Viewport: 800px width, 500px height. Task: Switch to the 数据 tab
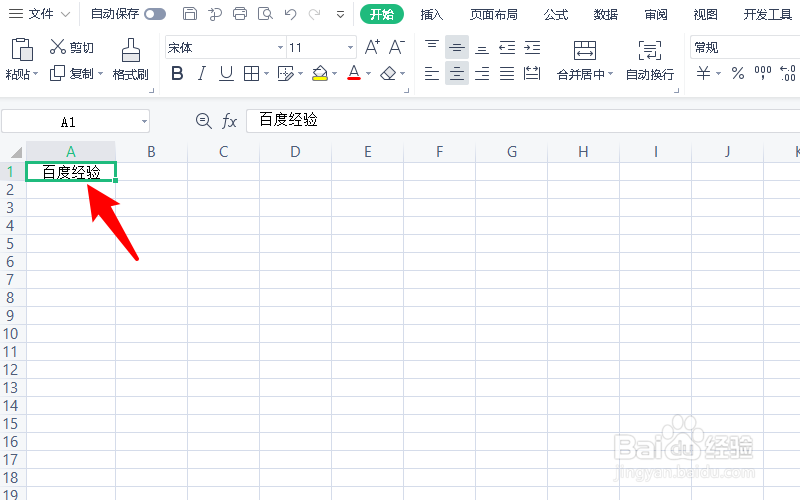606,14
